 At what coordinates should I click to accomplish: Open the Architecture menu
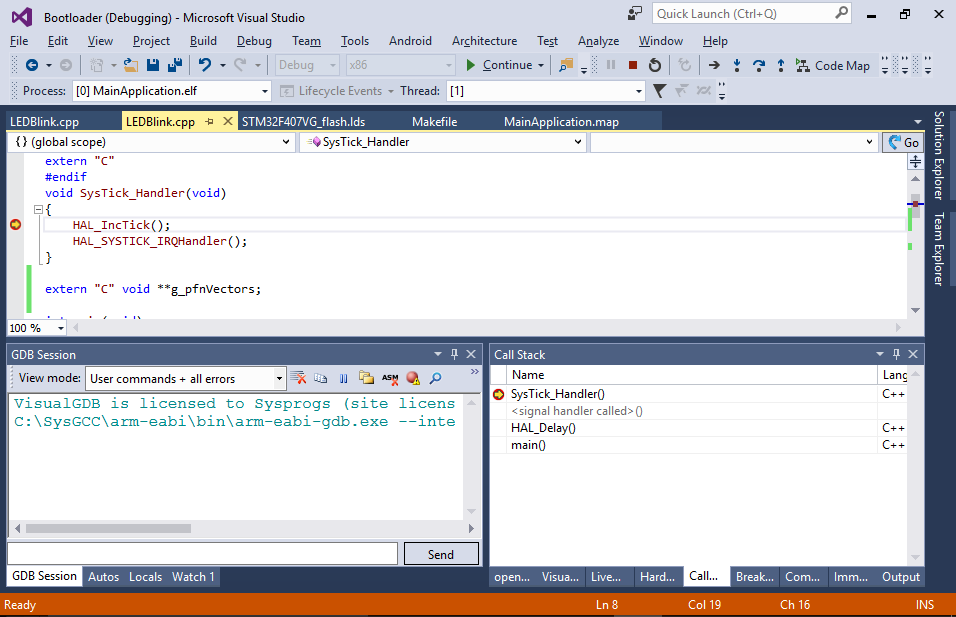pyautogui.click(x=484, y=41)
